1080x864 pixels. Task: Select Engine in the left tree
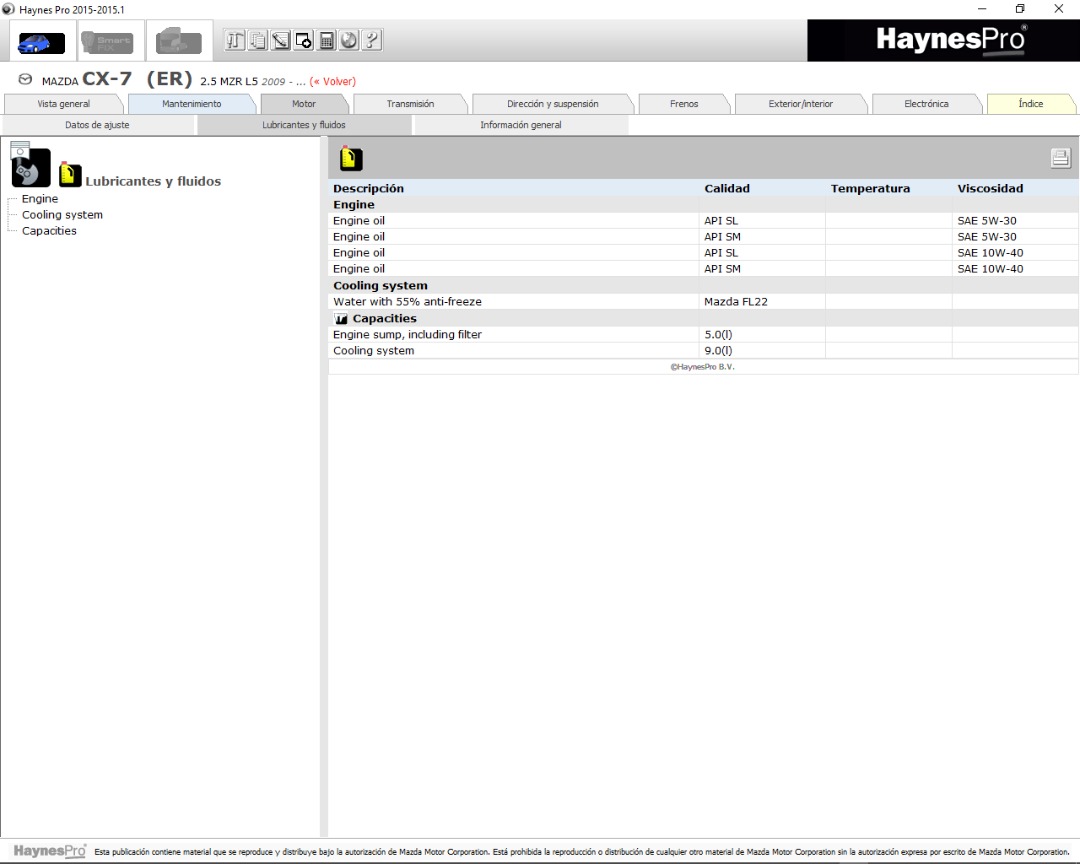40,199
